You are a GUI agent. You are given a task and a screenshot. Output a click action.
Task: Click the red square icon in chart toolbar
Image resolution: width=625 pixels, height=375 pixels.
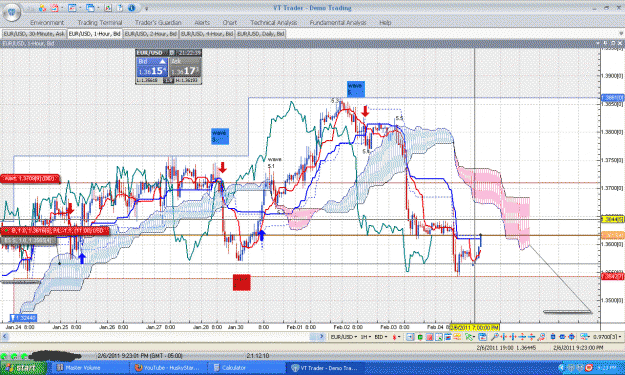tap(429, 337)
